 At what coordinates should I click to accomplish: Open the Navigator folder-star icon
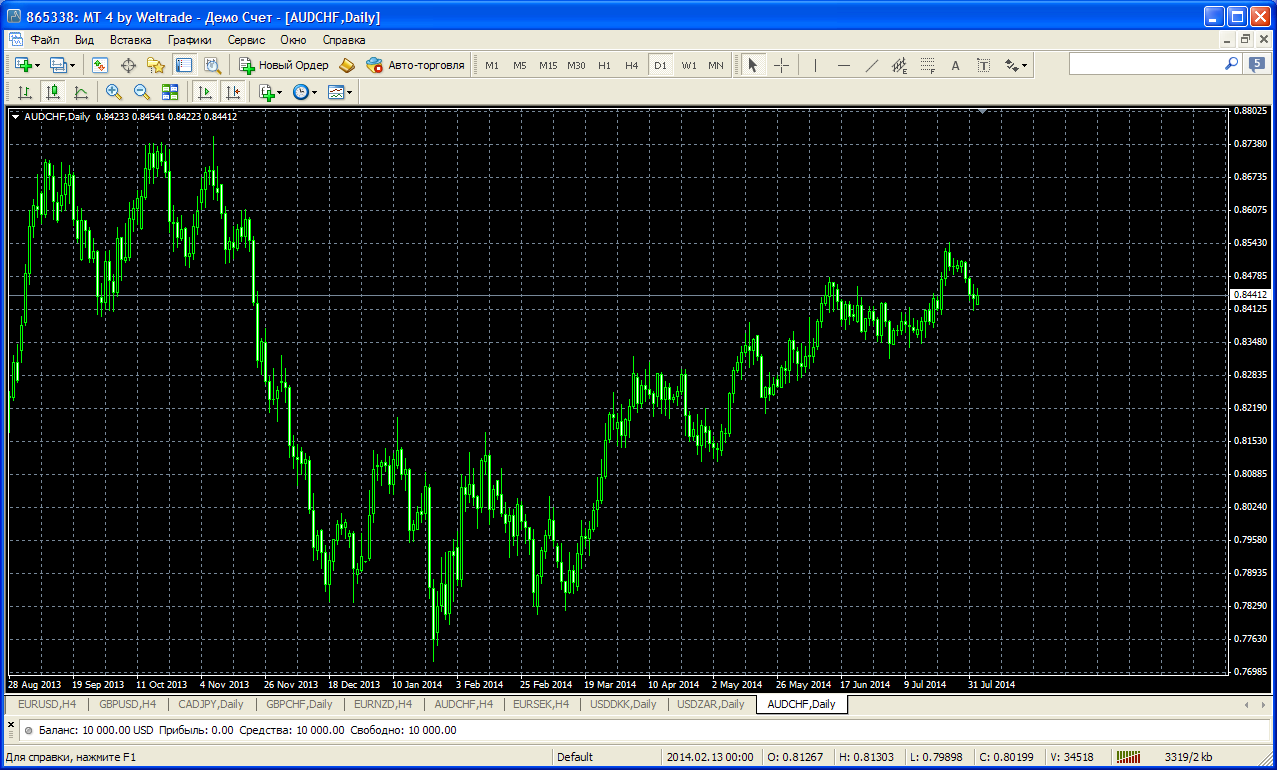tap(156, 65)
